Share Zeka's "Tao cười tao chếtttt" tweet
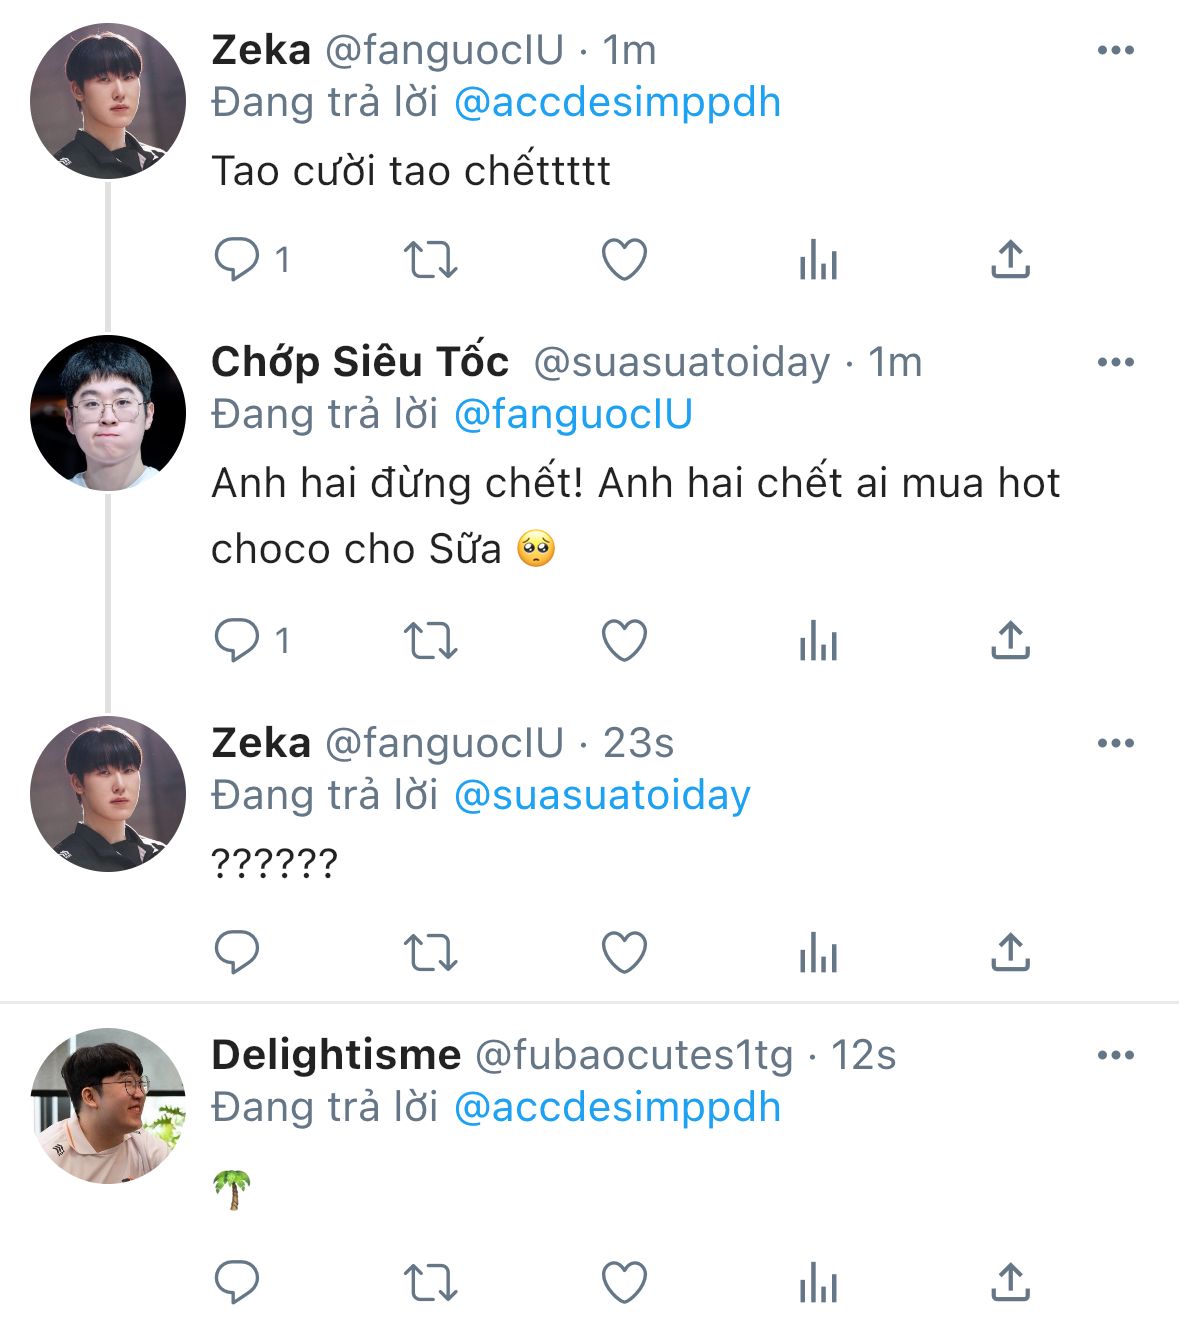Image resolution: width=1179 pixels, height=1330 pixels. click(1010, 260)
